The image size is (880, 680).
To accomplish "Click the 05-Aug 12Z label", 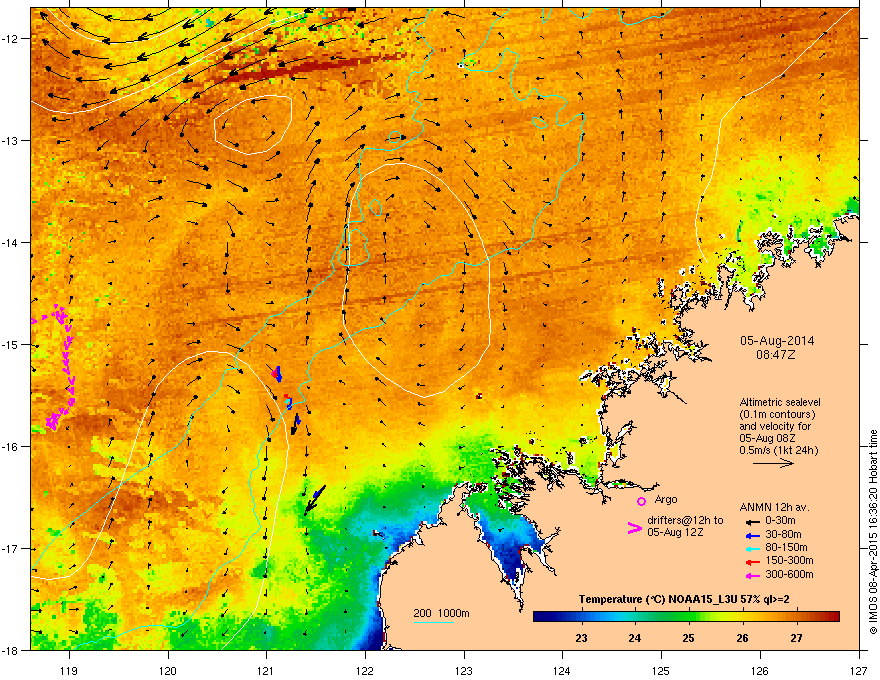I will coord(675,532).
